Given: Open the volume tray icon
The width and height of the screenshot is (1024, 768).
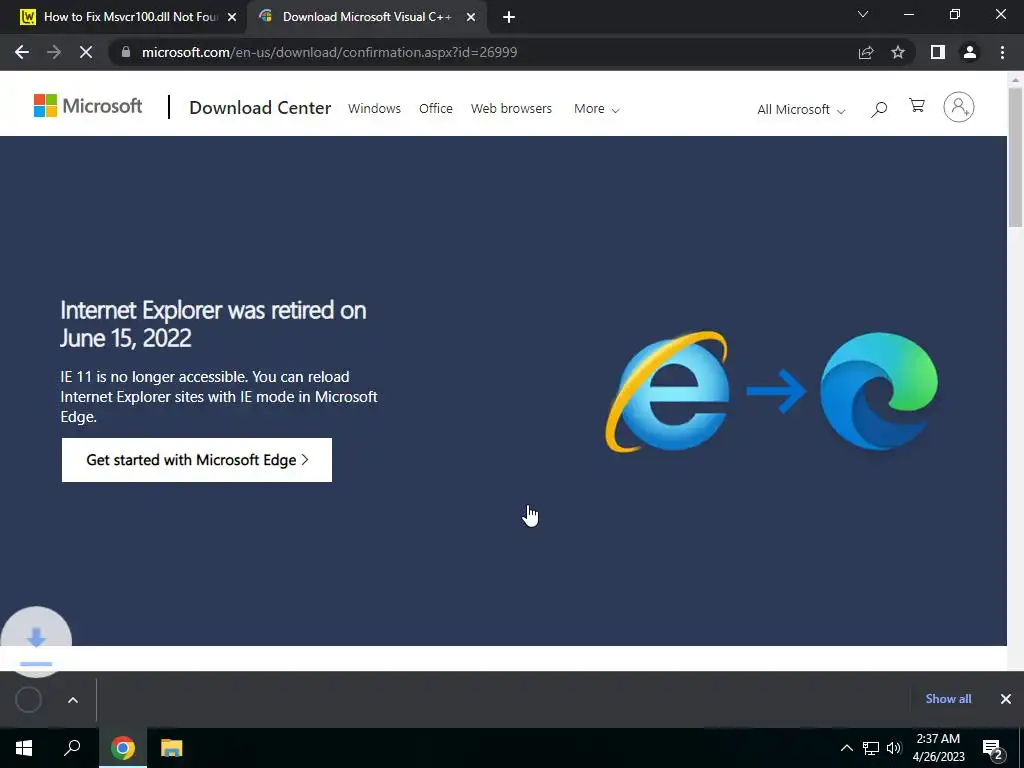Looking at the screenshot, I should (894, 748).
